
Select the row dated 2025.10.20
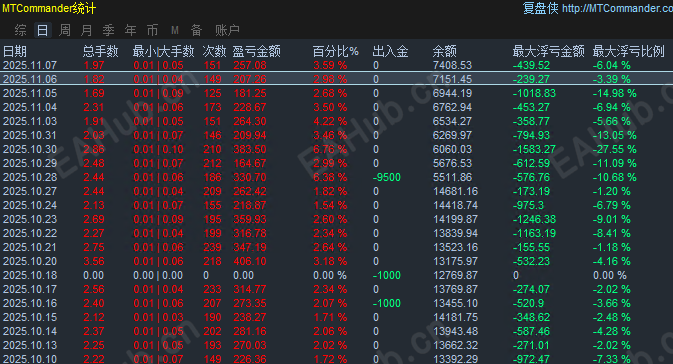(336, 261)
